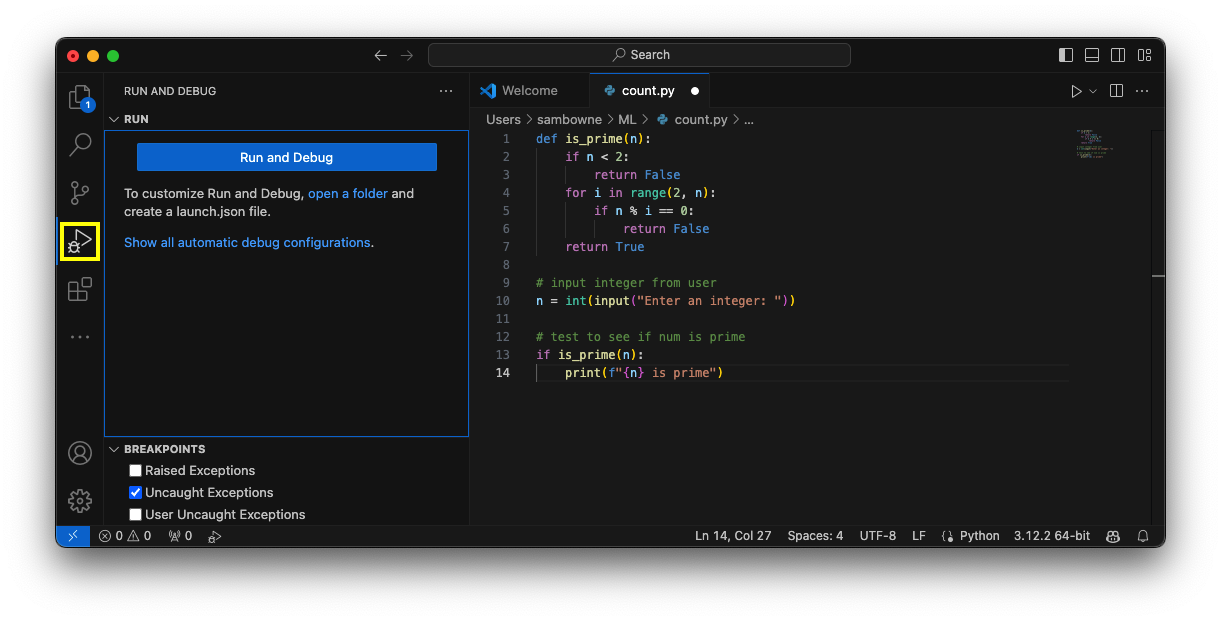
Task: Open the Accounts icon in activity bar
Action: (x=80, y=453)
